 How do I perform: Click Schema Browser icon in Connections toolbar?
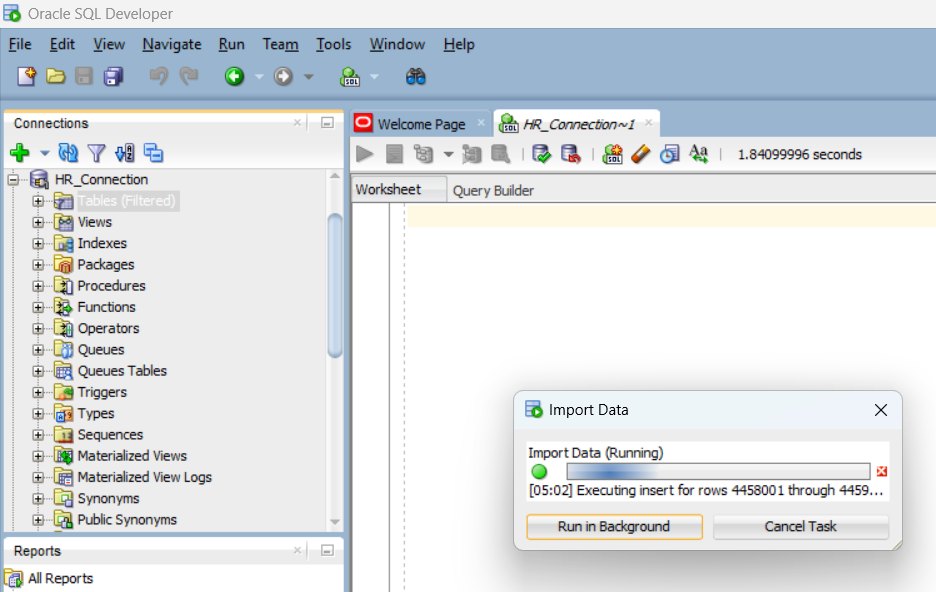point(125,153)
